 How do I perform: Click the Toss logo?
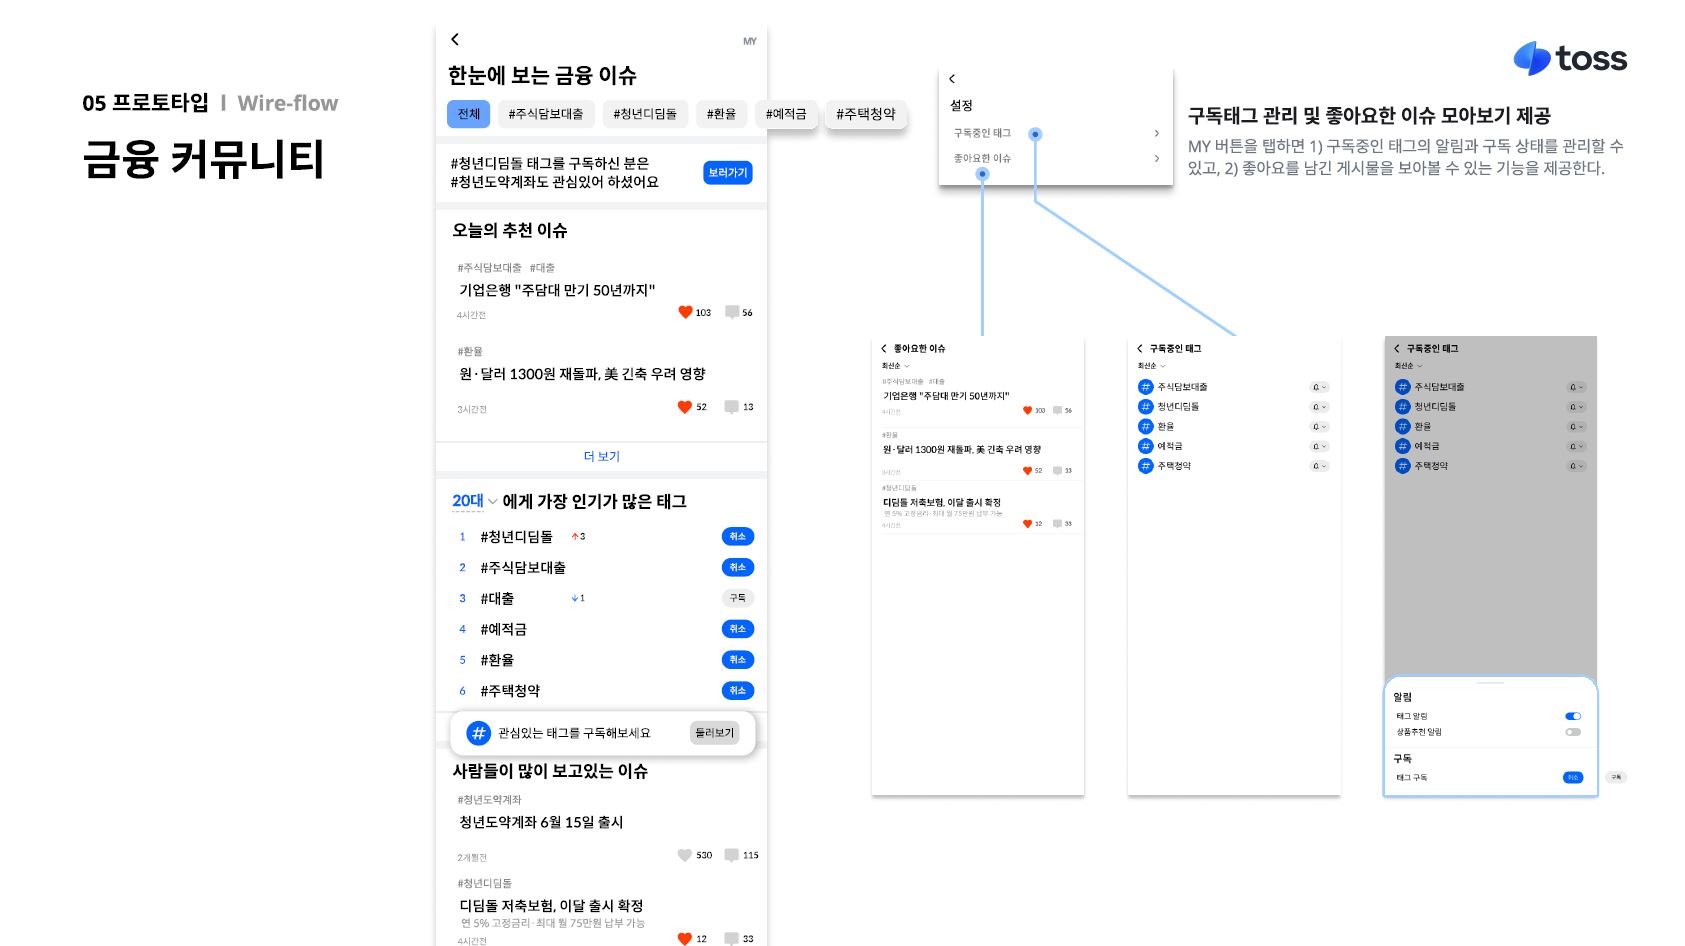(1570, 59)
